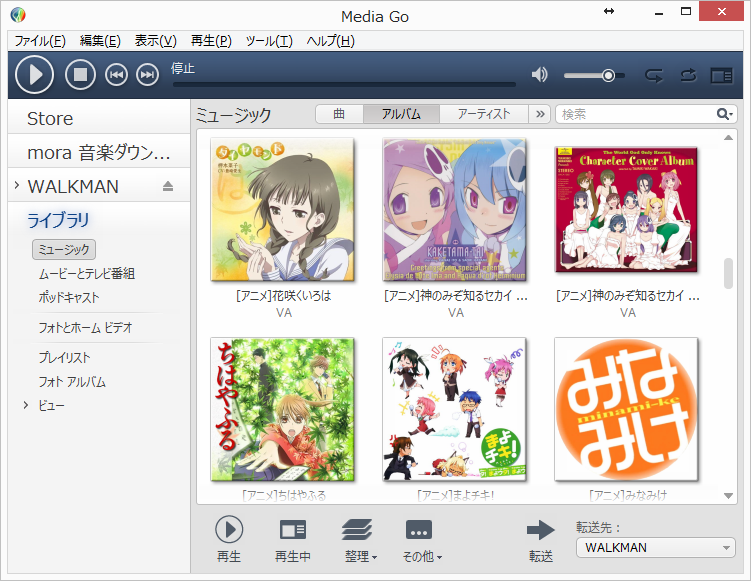751x581 pixels.
Task: Select the 花咲くいろは album cover
Action: point(283,209)
